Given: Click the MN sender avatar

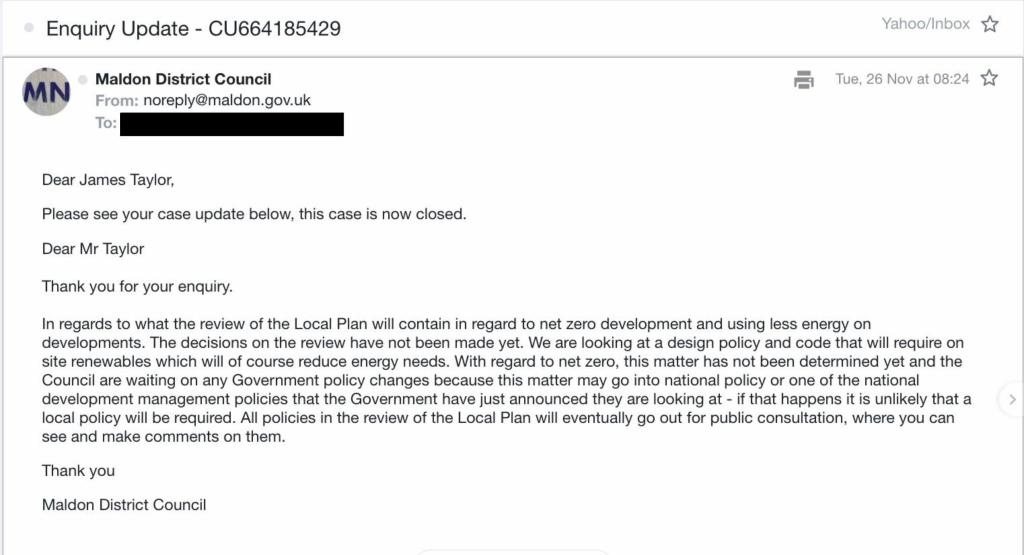Looking at the screenshot, I should click(x=47, y=92).
